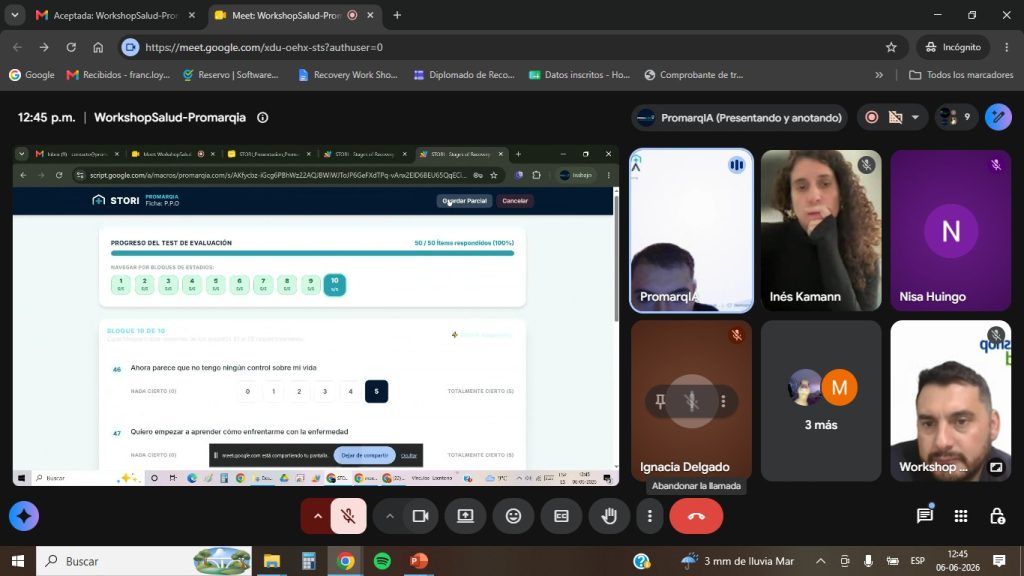Click the address bar URL
This screenshot has width=1024, height=576.
(264, 47)
